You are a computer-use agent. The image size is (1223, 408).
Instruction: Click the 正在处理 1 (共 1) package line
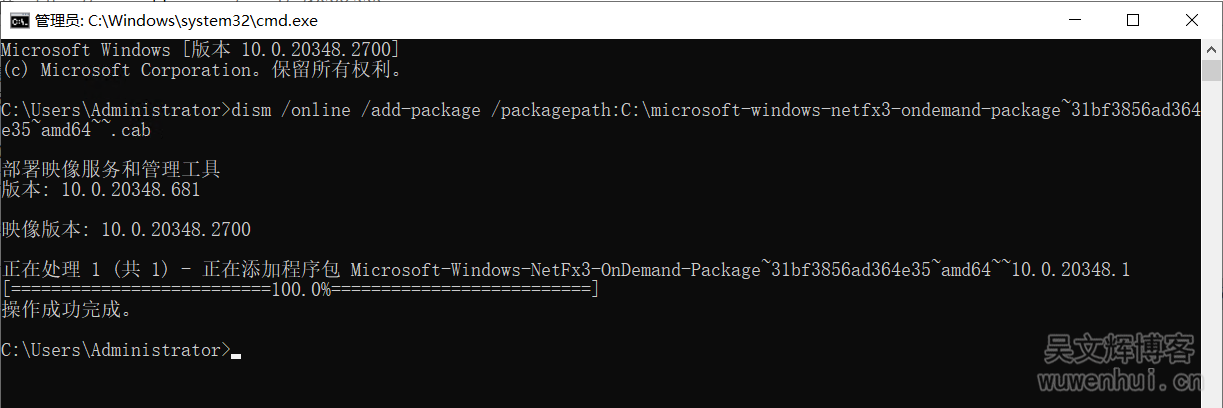tap(565, 270)
